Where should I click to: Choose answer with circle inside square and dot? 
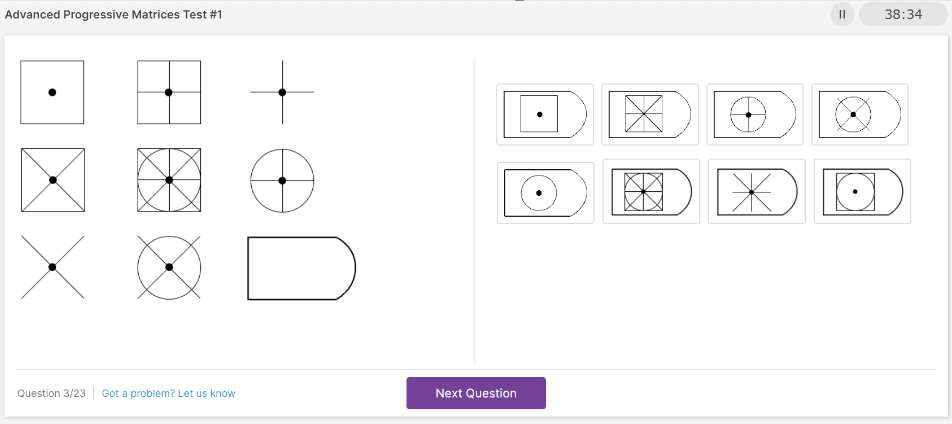click(862, 191)
